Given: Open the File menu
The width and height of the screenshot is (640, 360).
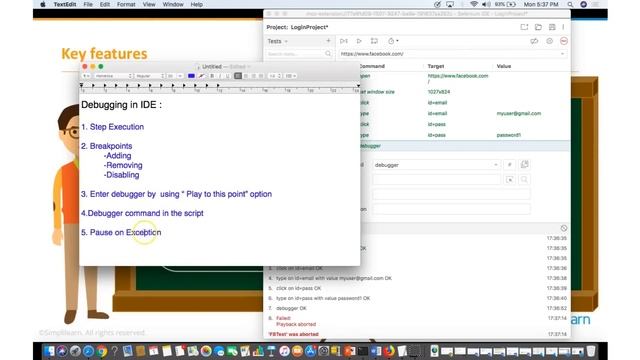Looking at the screenshot, I should coord(88,4).
